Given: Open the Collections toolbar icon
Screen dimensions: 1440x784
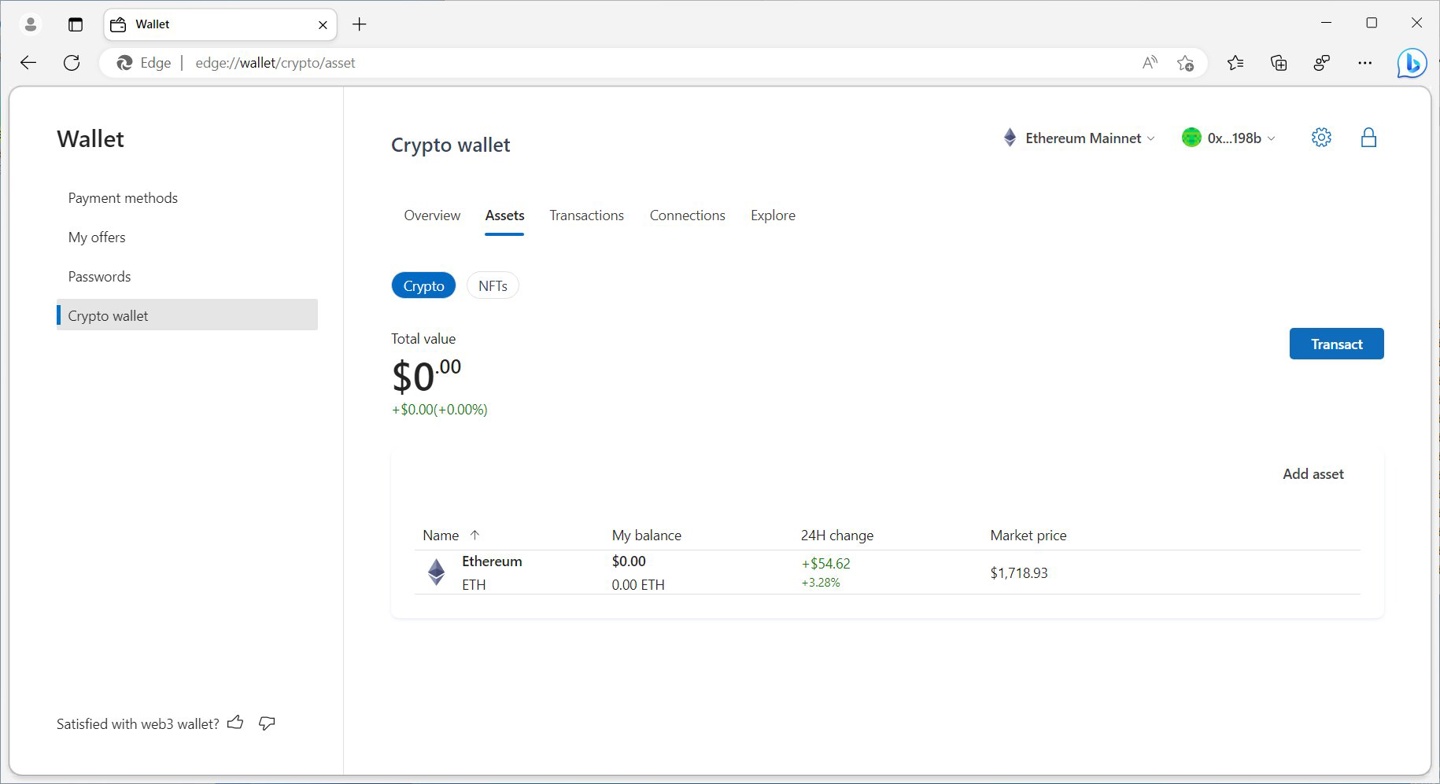Looking at the screenshot, I should (x=1278, y=63).
